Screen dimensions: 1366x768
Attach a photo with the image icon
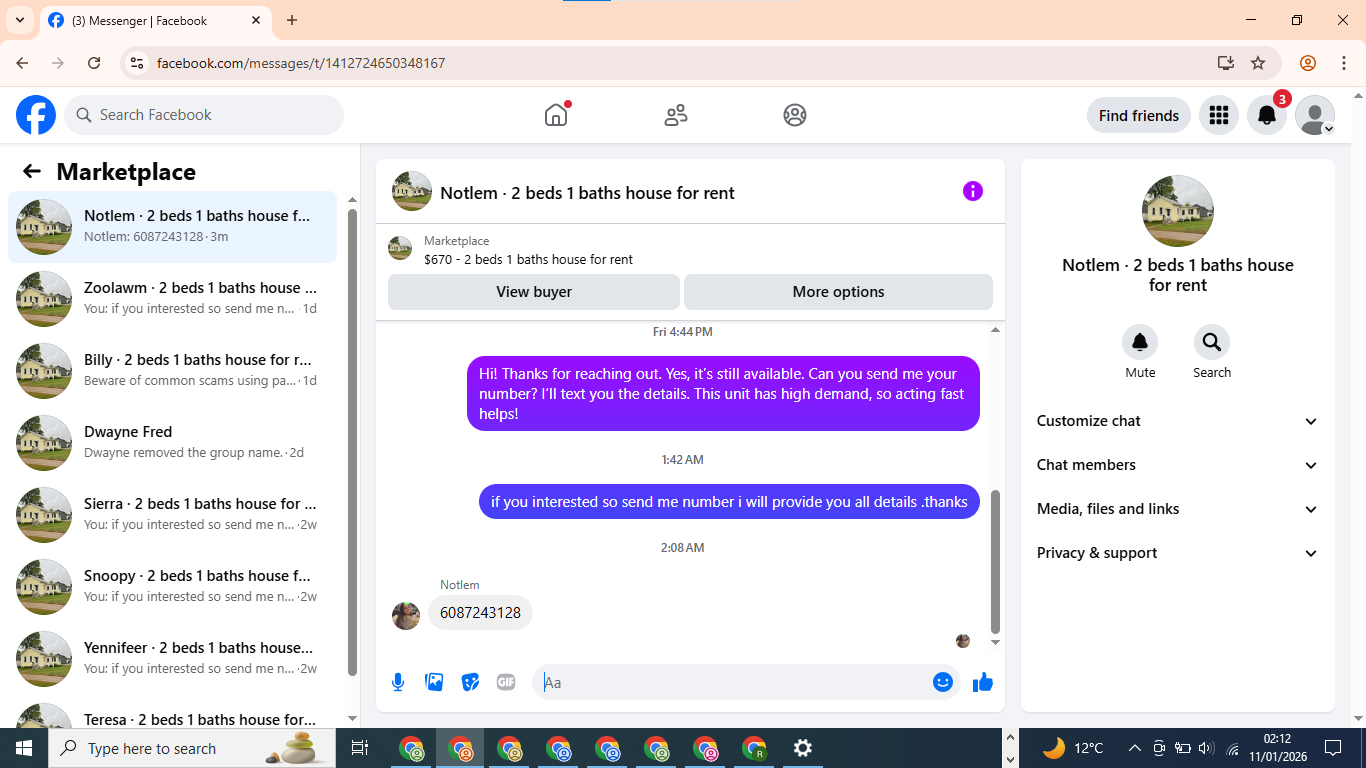[434, 682]
